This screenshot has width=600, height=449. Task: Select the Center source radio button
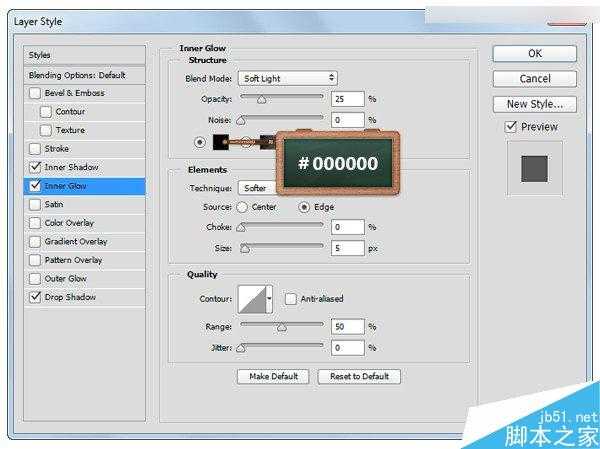[242, 207]
